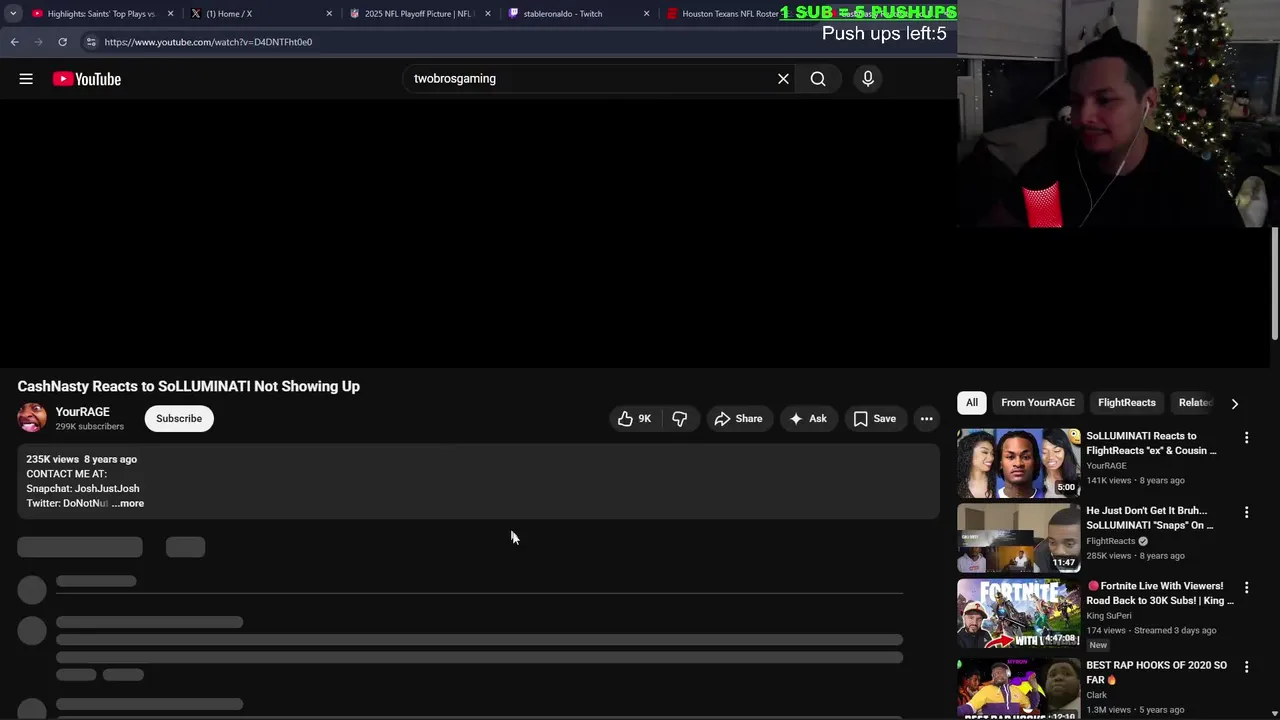Open the browser tab search dropdown

[13, 14]
